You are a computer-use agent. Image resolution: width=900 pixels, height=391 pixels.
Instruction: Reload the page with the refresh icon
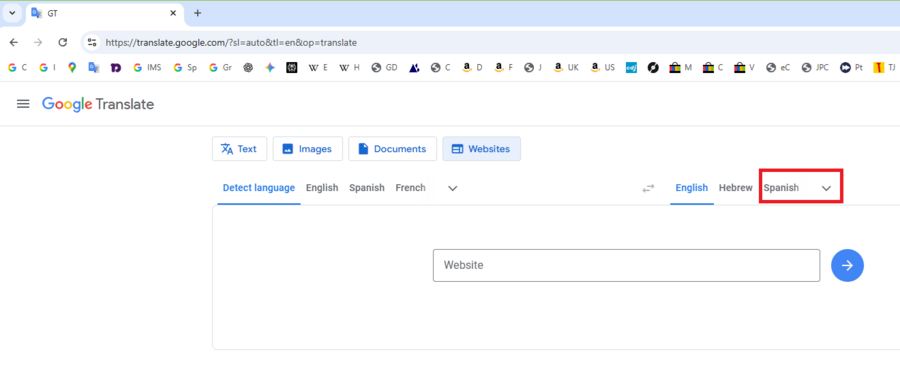[x=63, y=42]
